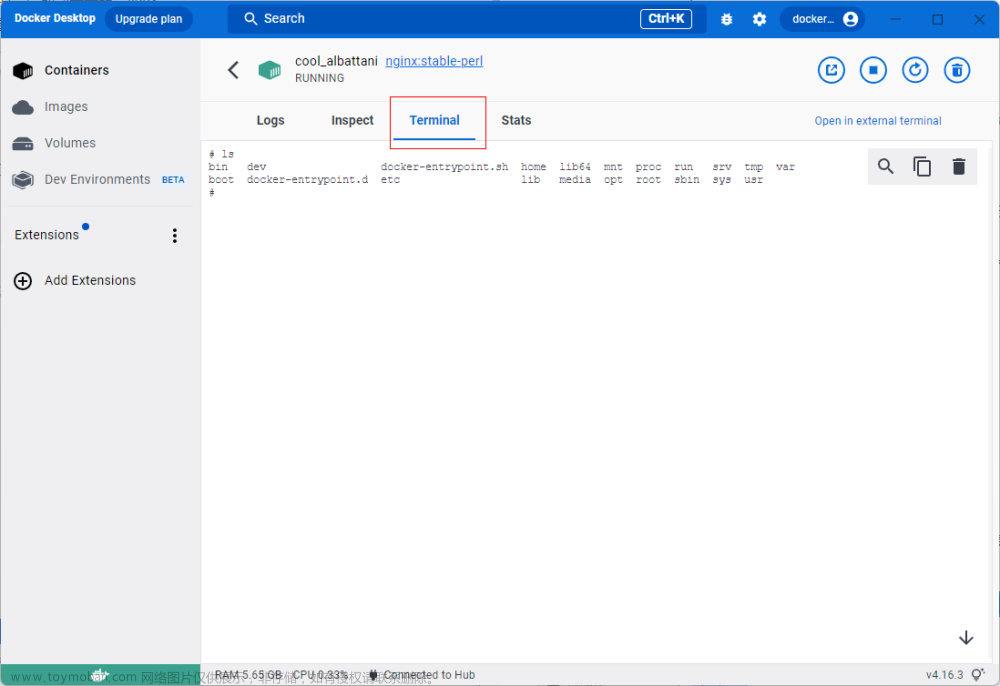
Task: Jump to terminal bottom with down arrow
Action: [966, 638]
